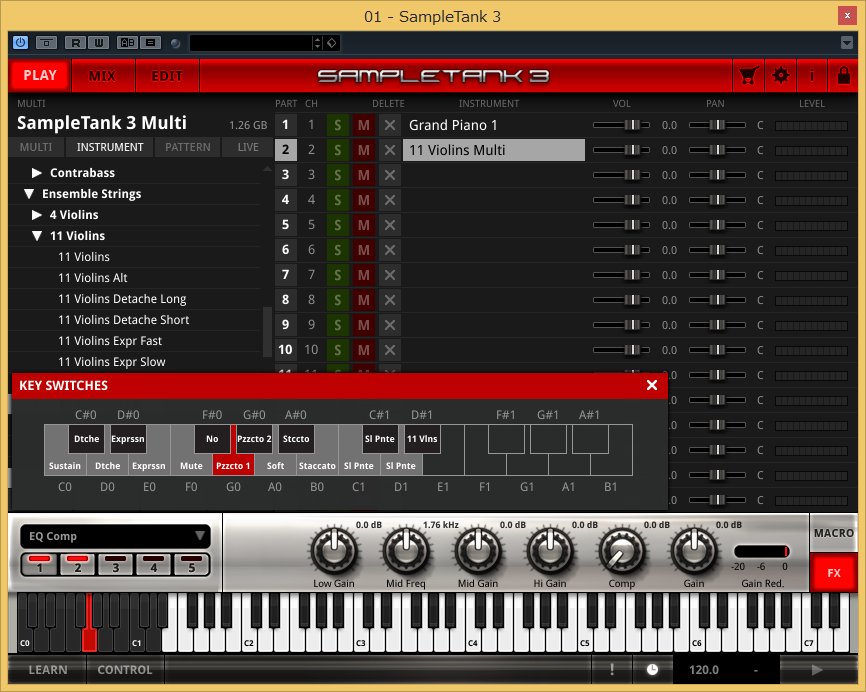The height and width of the screenshot is (692, 866).
Task: Open the INSTRUMENT browser tab
Action: tap(110, 147)
